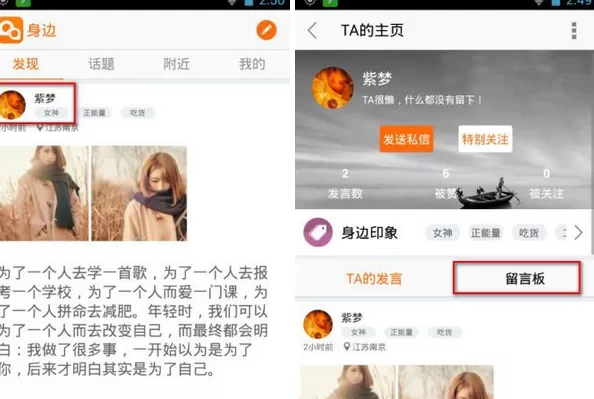594x399 pixels.
Task: Tap the purple tag icon beside 身边印象
Action: tap(318, 232)
